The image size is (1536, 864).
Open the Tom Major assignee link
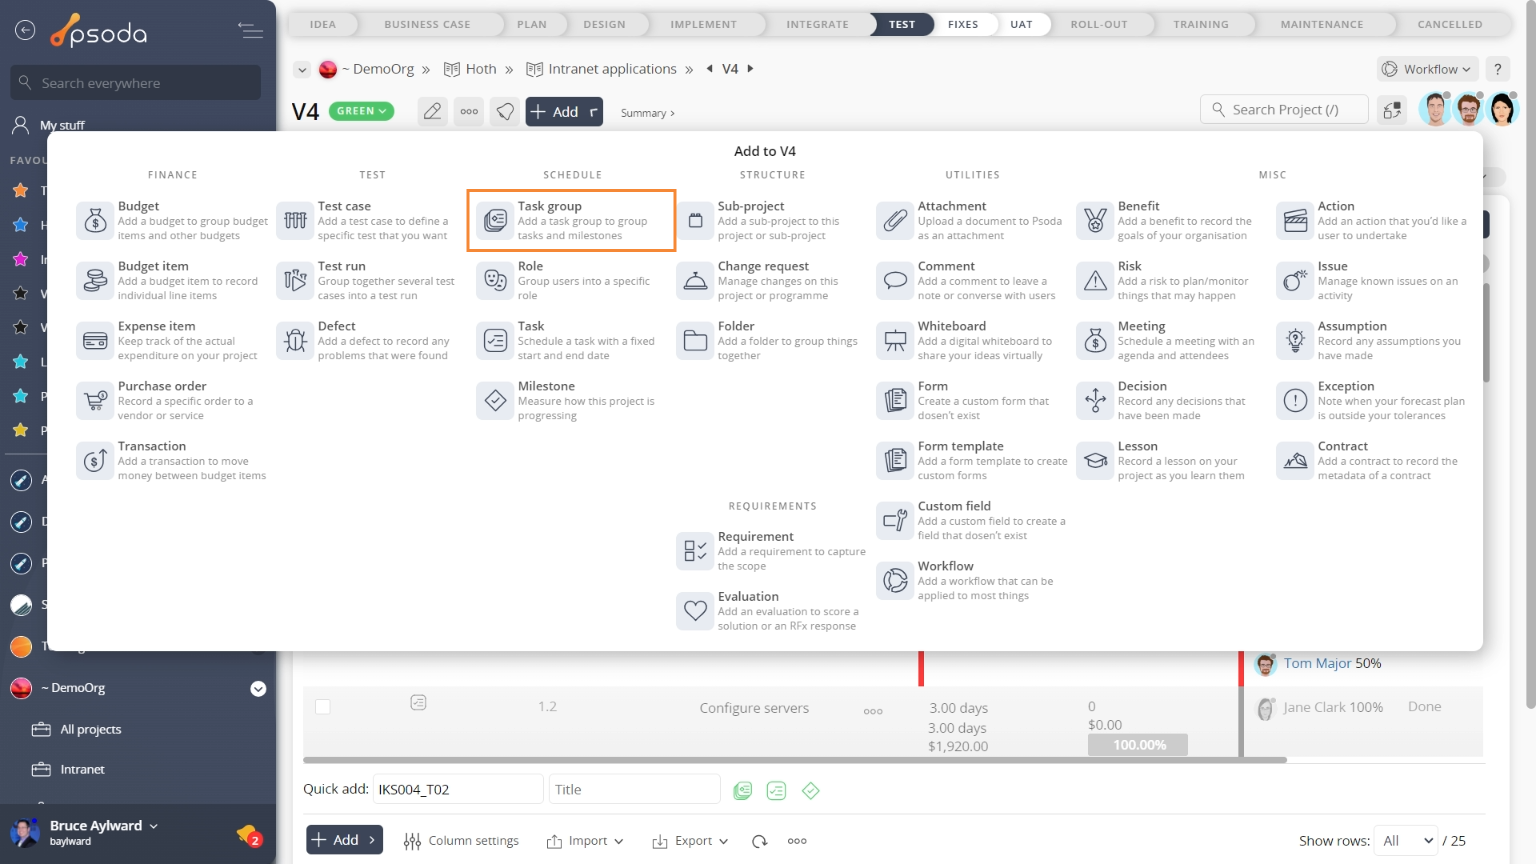pos(1316,663)
